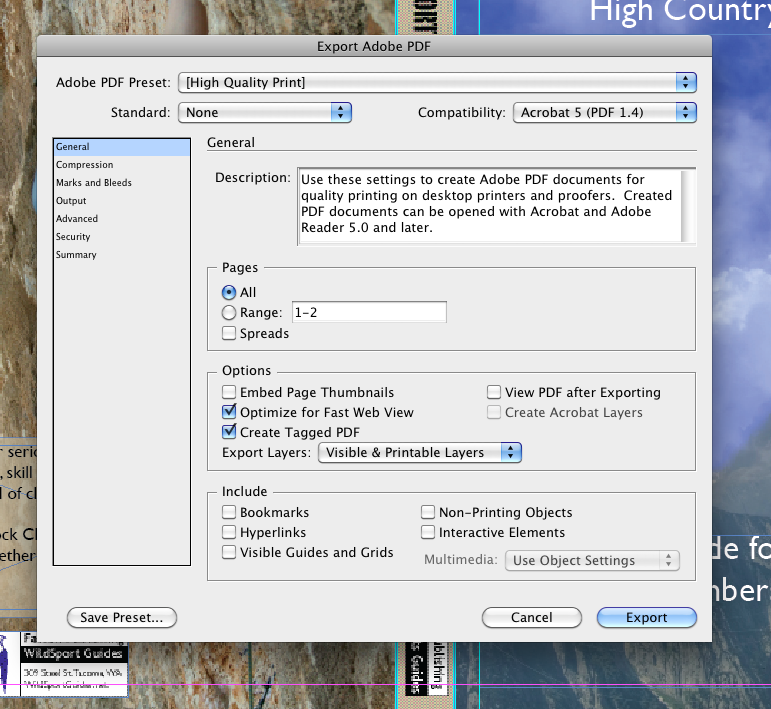Select the General category
This screenshot has height=709, width=771.
pyautogui.click(x=121, y=147)
